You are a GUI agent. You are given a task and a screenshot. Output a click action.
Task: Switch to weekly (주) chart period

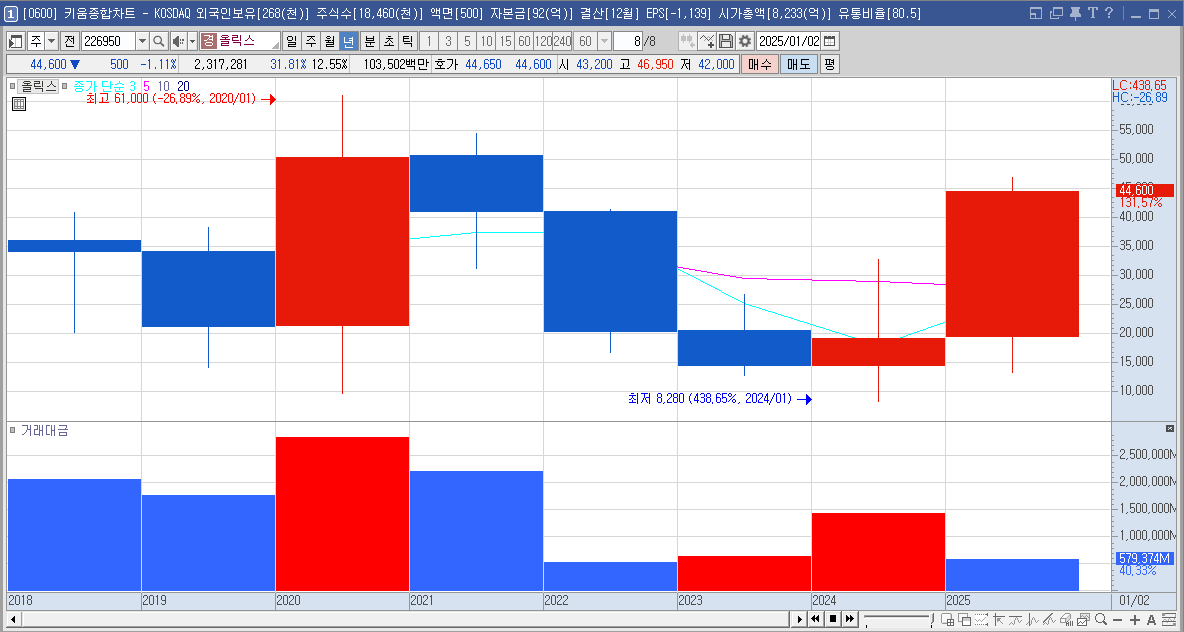click(x=310, y=41)
